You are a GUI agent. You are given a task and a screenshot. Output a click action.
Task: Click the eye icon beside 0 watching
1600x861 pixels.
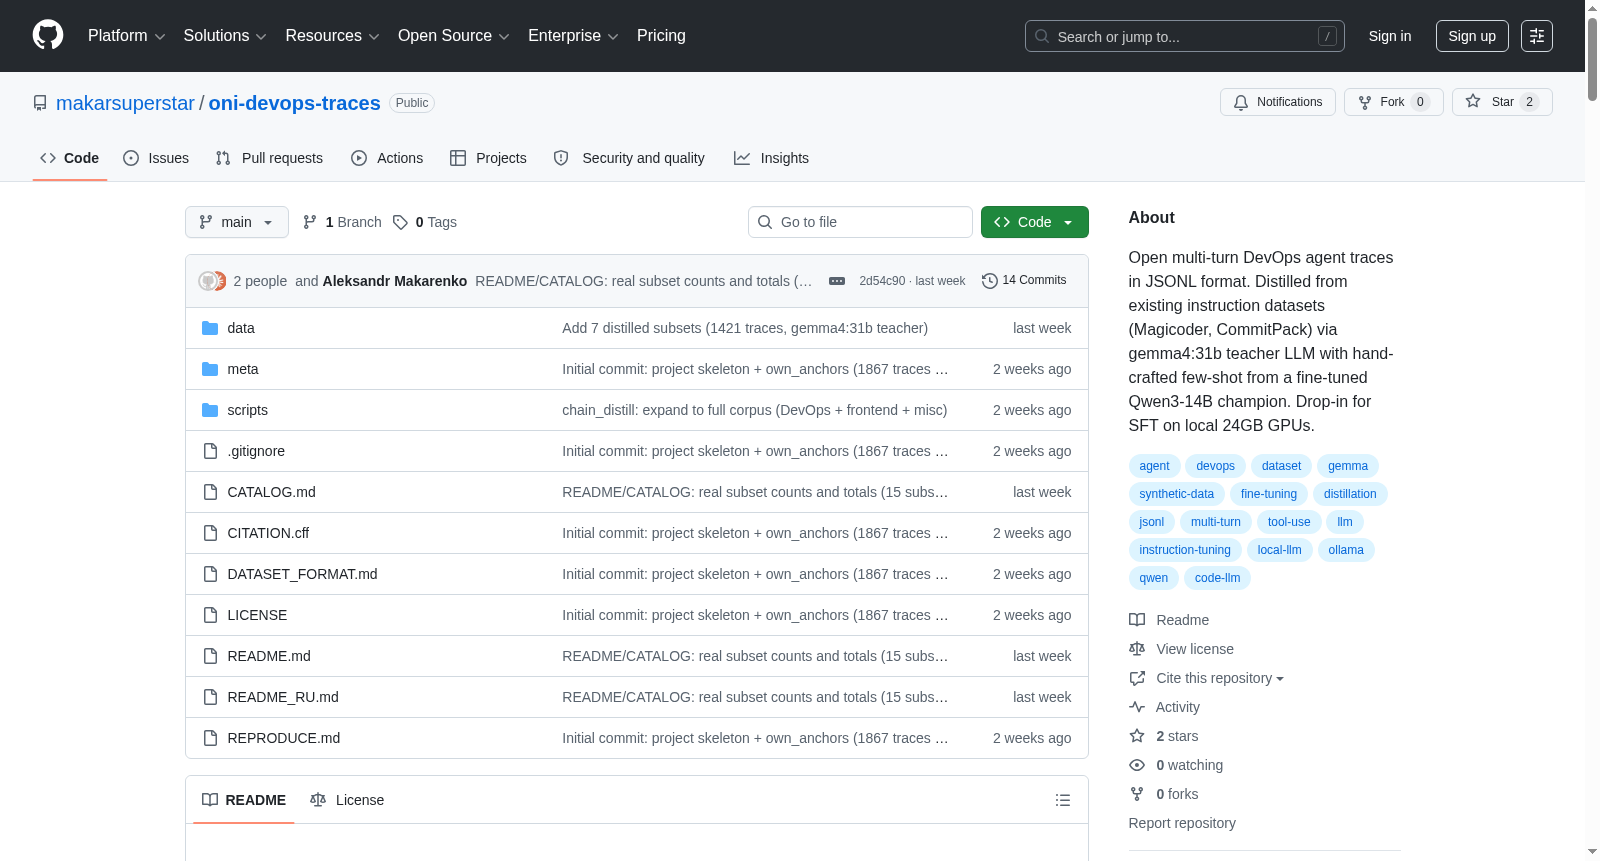click(1137, 765)
